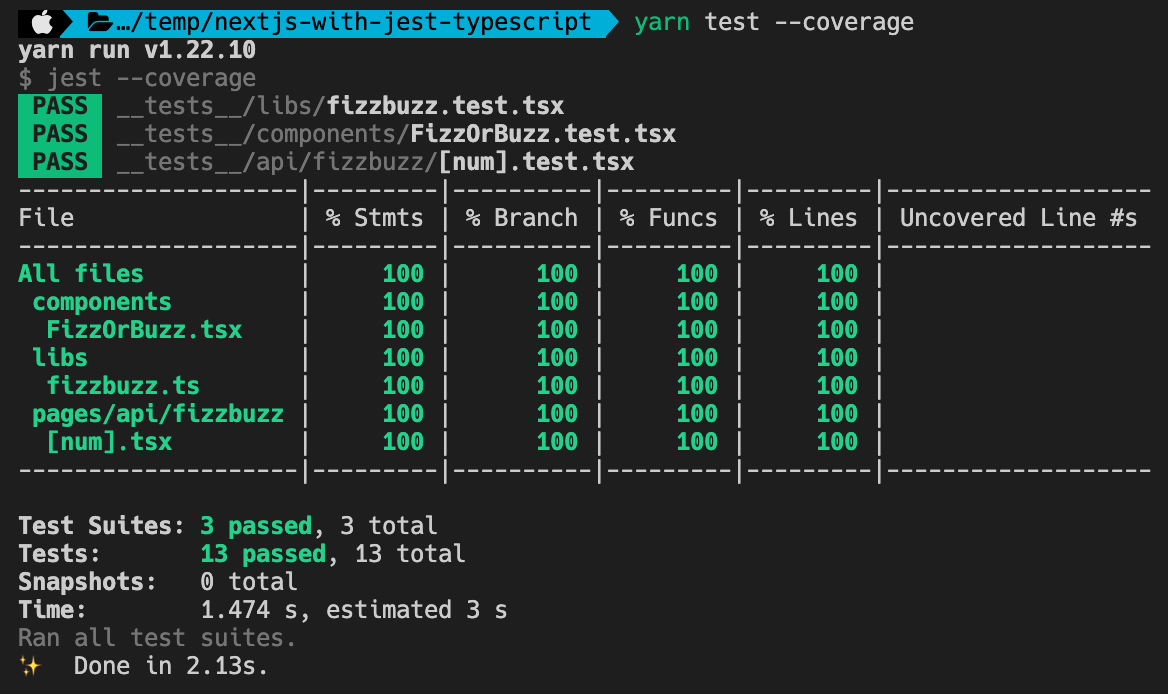Click the PASS badge for fizzbuzz.test.tsx

[x=60, y=106]
